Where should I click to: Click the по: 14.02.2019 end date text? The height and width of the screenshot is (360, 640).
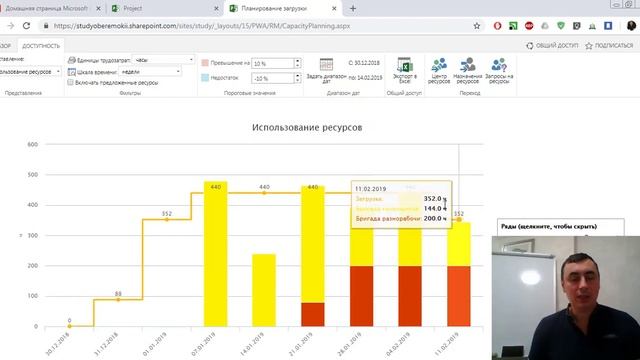[x=365, y=78]
